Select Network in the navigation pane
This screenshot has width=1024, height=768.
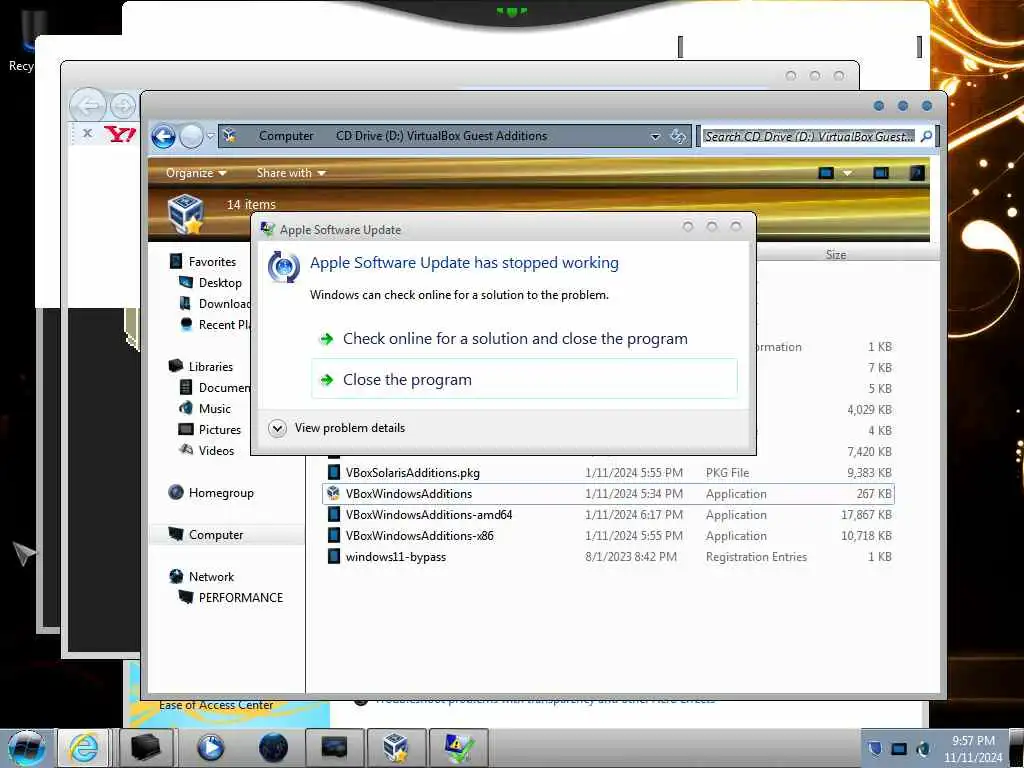tap(211, 577)
